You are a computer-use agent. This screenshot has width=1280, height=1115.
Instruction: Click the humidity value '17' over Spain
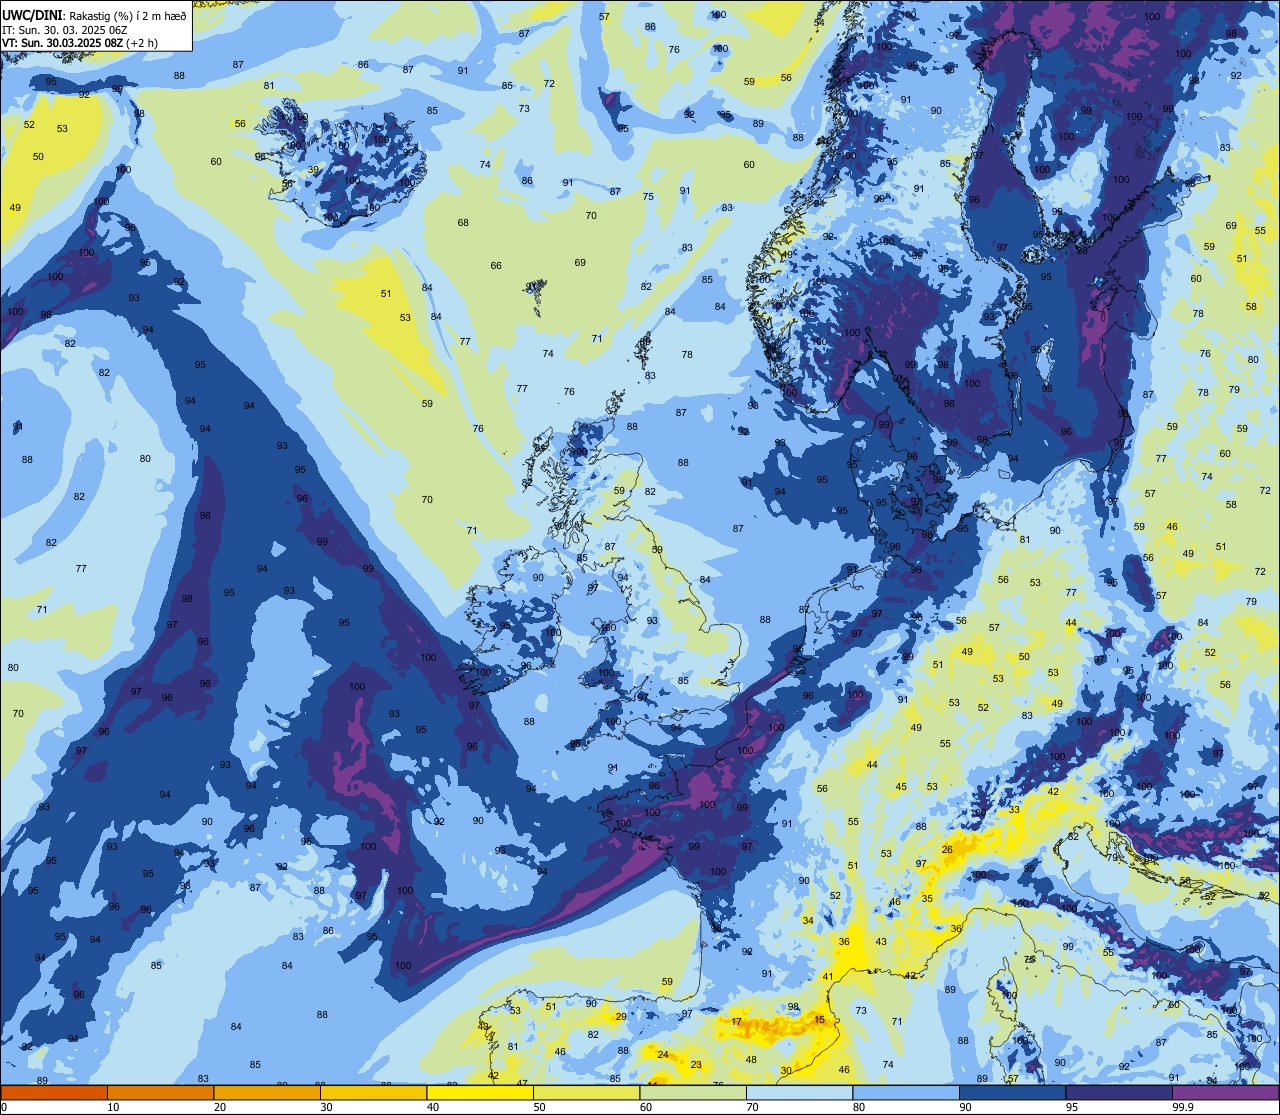point(737,1022)
